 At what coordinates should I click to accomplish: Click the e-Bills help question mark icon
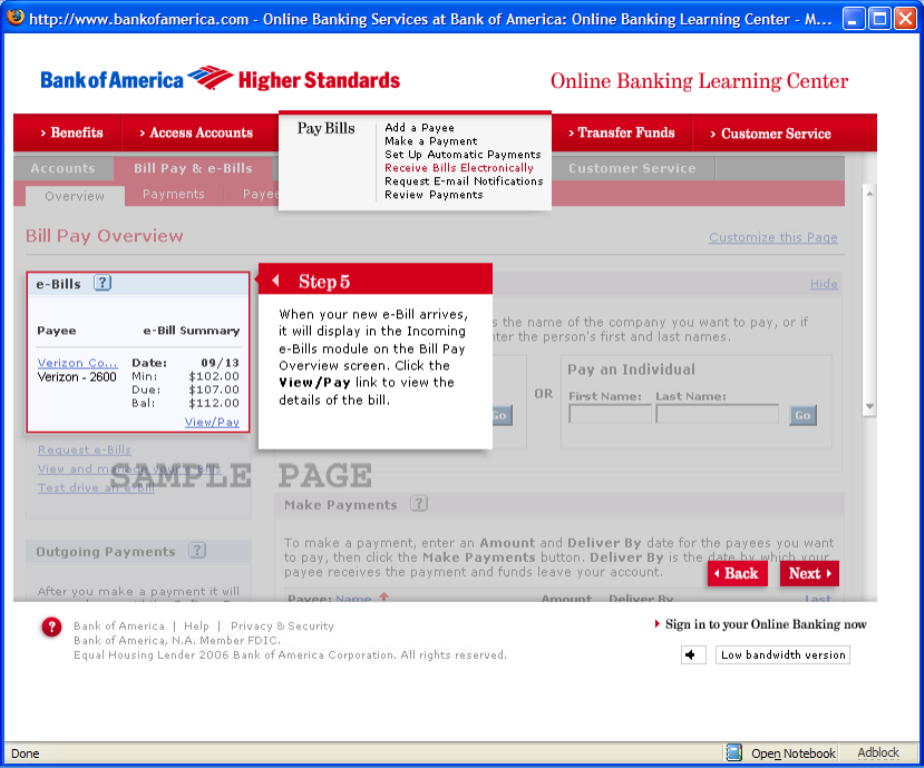pos(102,283)
